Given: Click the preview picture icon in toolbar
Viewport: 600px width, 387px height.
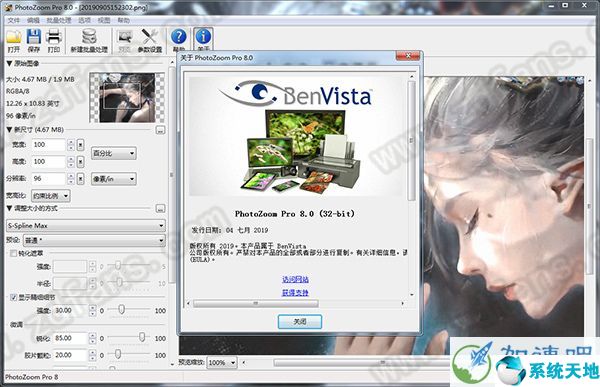Looking at the screenshot, I should [x=125, y=37].
